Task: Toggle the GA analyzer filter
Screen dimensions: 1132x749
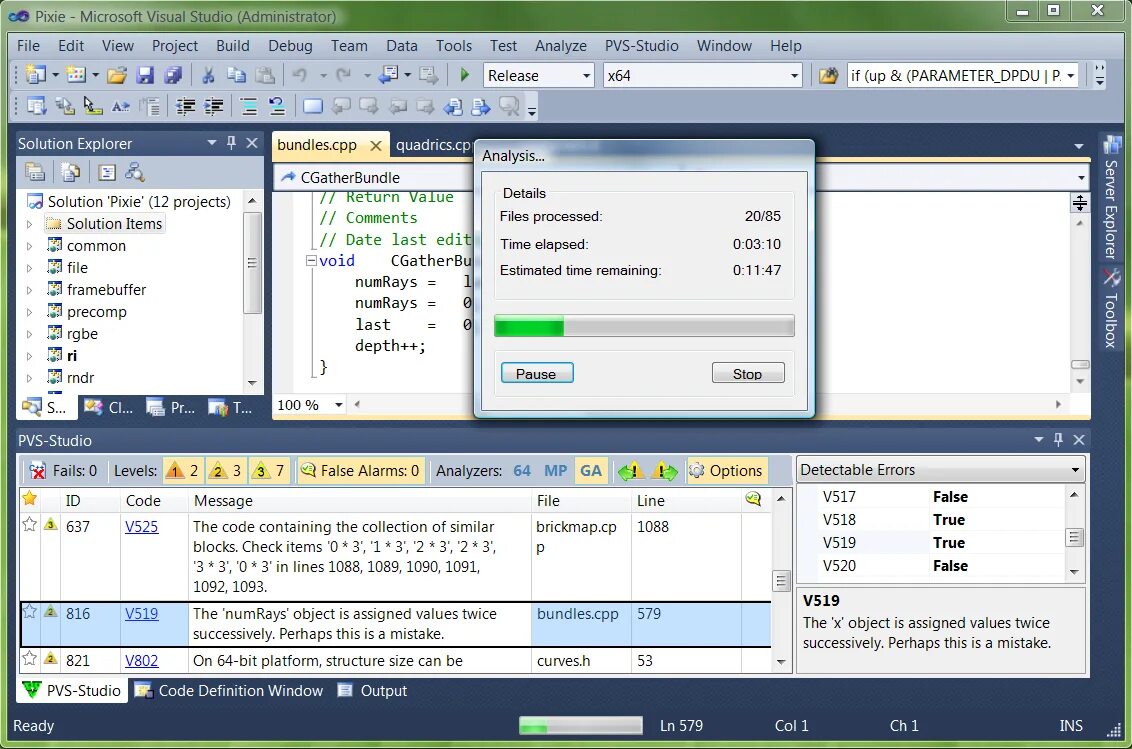Action: pyautogui.click(x=591, y=471)
